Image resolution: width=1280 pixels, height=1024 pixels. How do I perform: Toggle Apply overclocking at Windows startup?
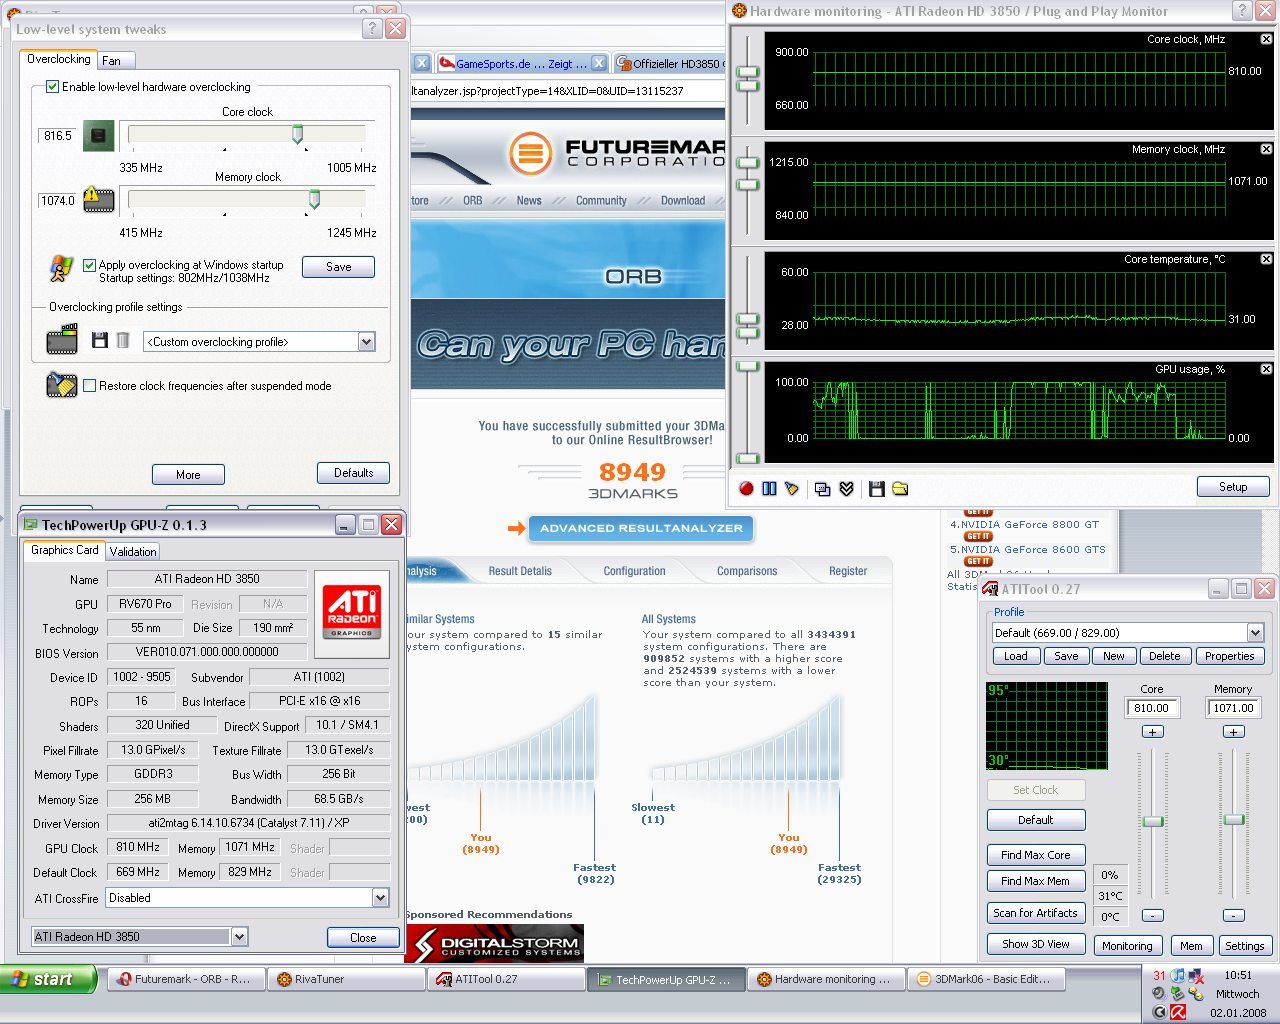90,265
